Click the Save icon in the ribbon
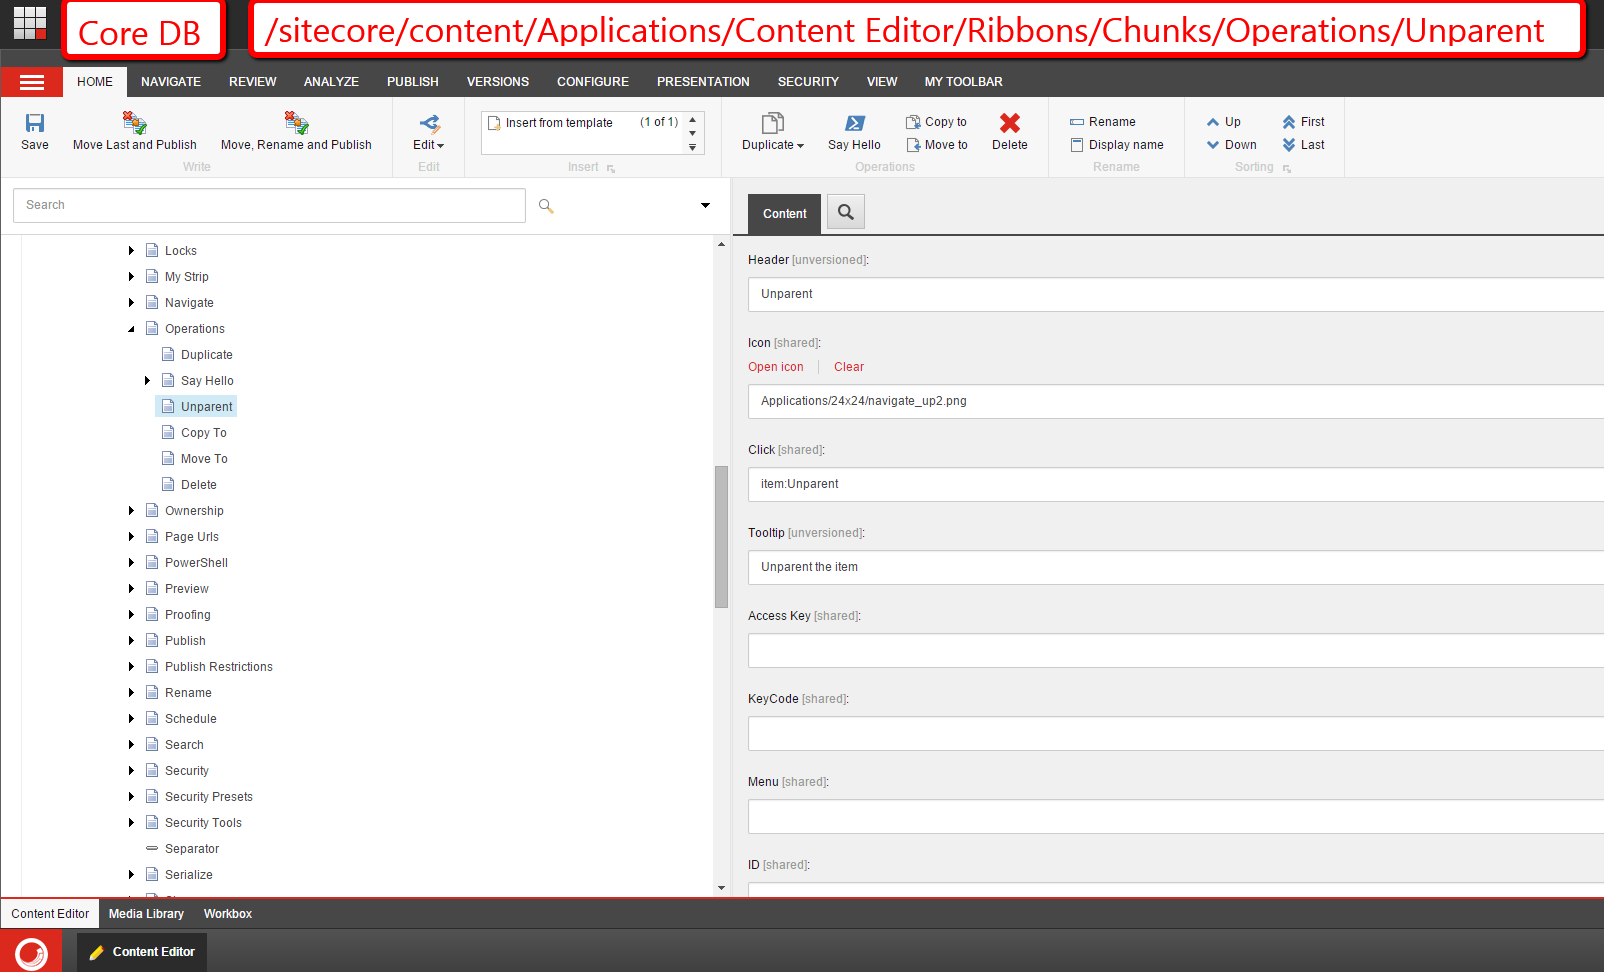The width and height of the screenshot is (1604, 972). pos(35,123)
